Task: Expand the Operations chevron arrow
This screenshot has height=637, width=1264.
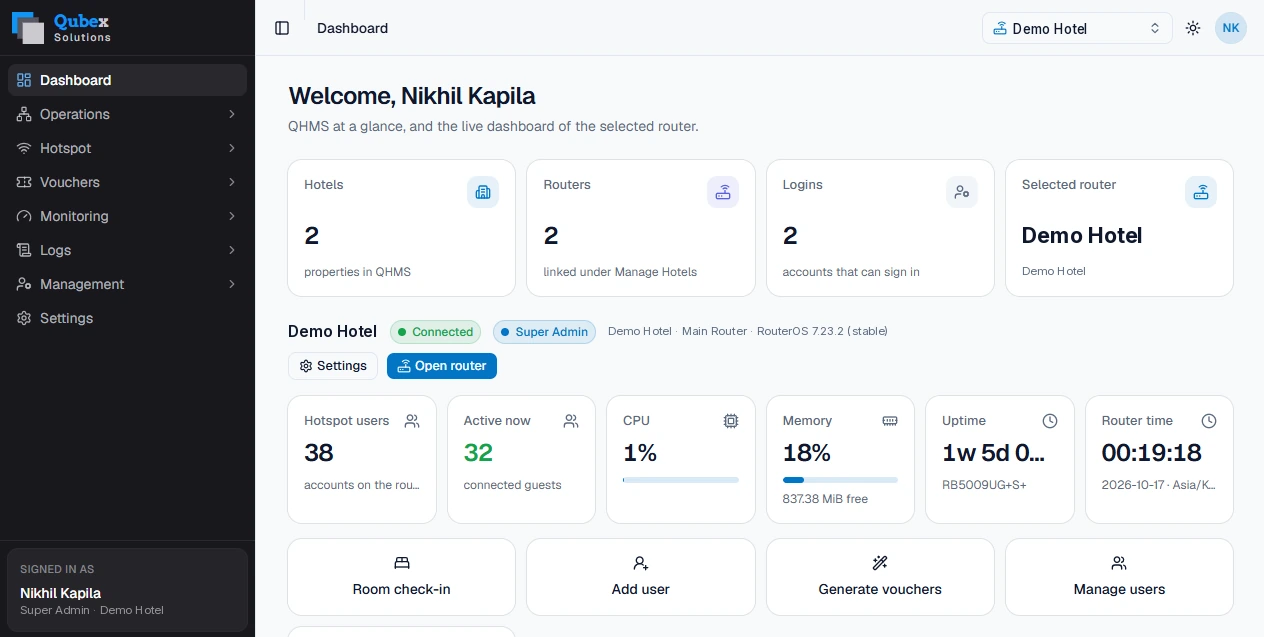Action: click(x=231, y=114)
